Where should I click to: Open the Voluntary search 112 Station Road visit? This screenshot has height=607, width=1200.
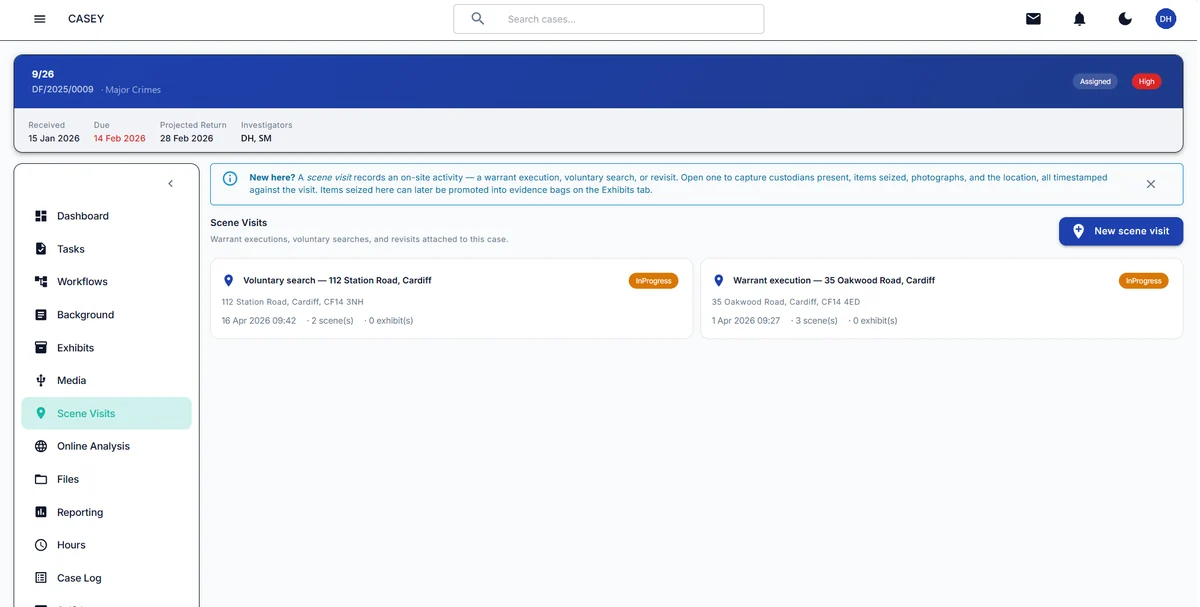(x=451, y=299)
